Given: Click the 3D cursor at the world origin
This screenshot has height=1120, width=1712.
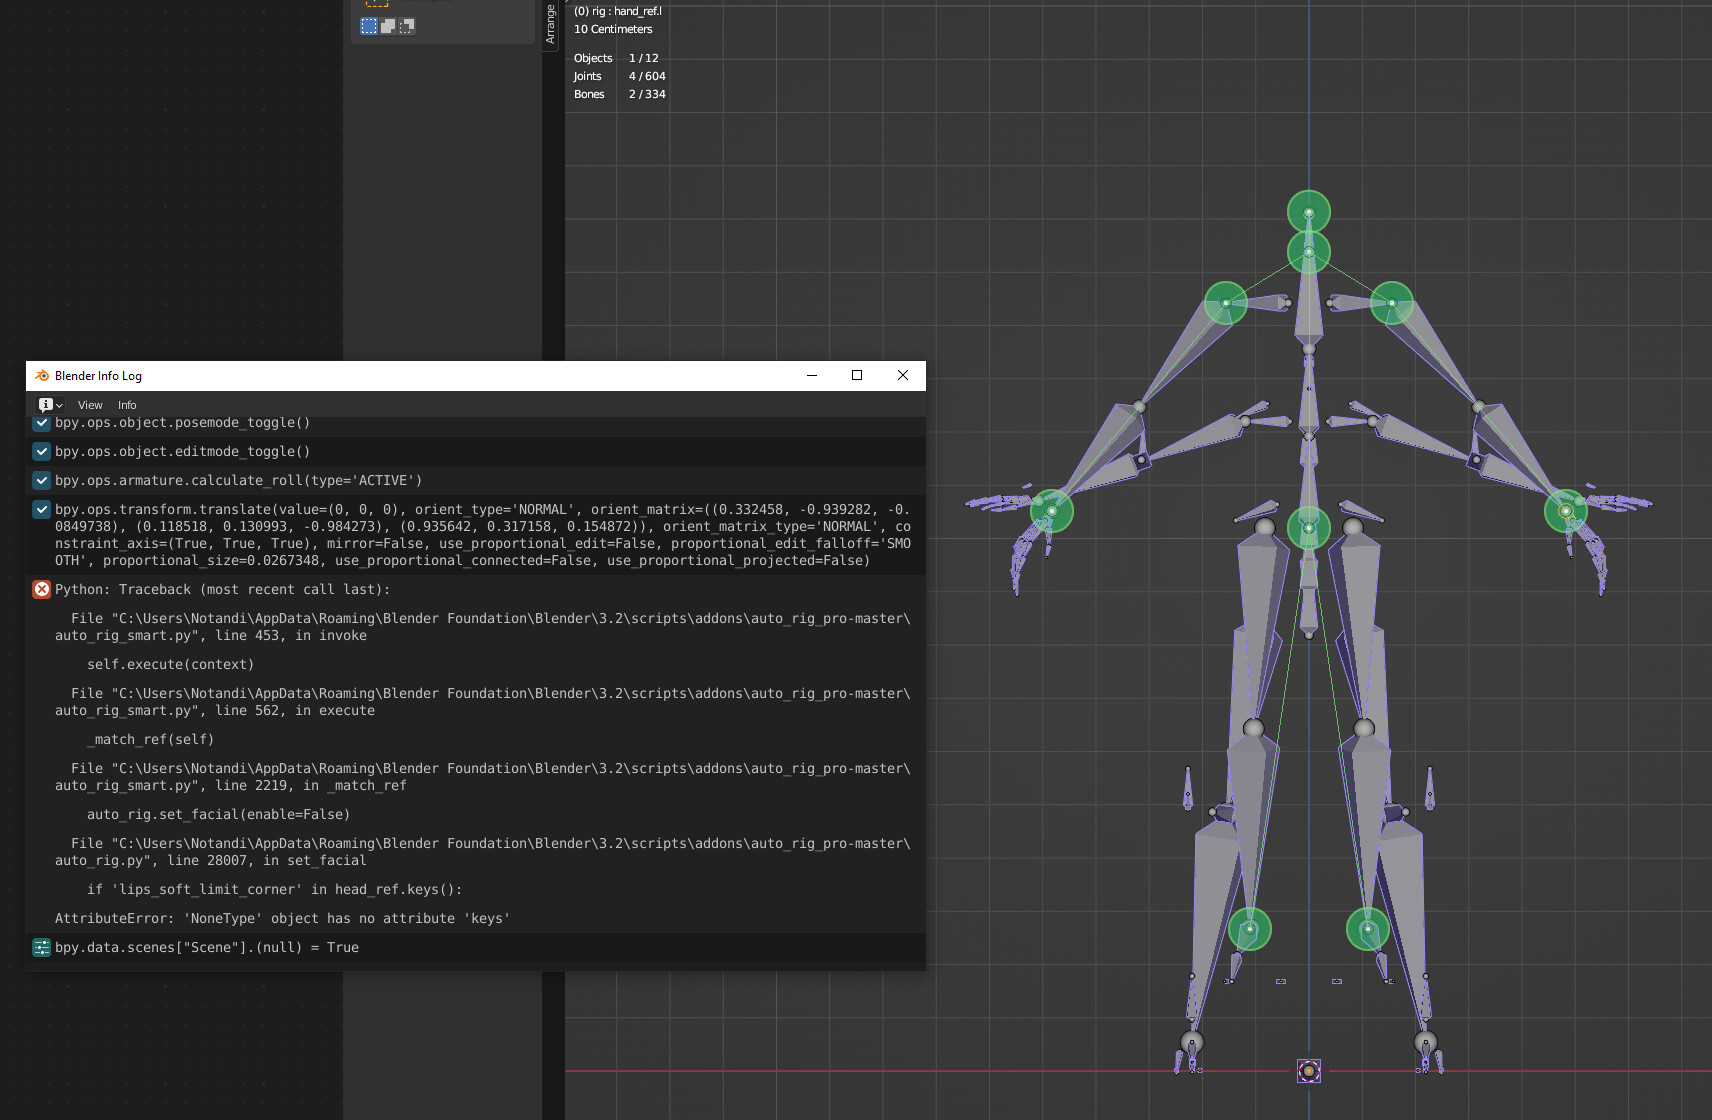Looking at the screenshot, I should 1309,1071.
